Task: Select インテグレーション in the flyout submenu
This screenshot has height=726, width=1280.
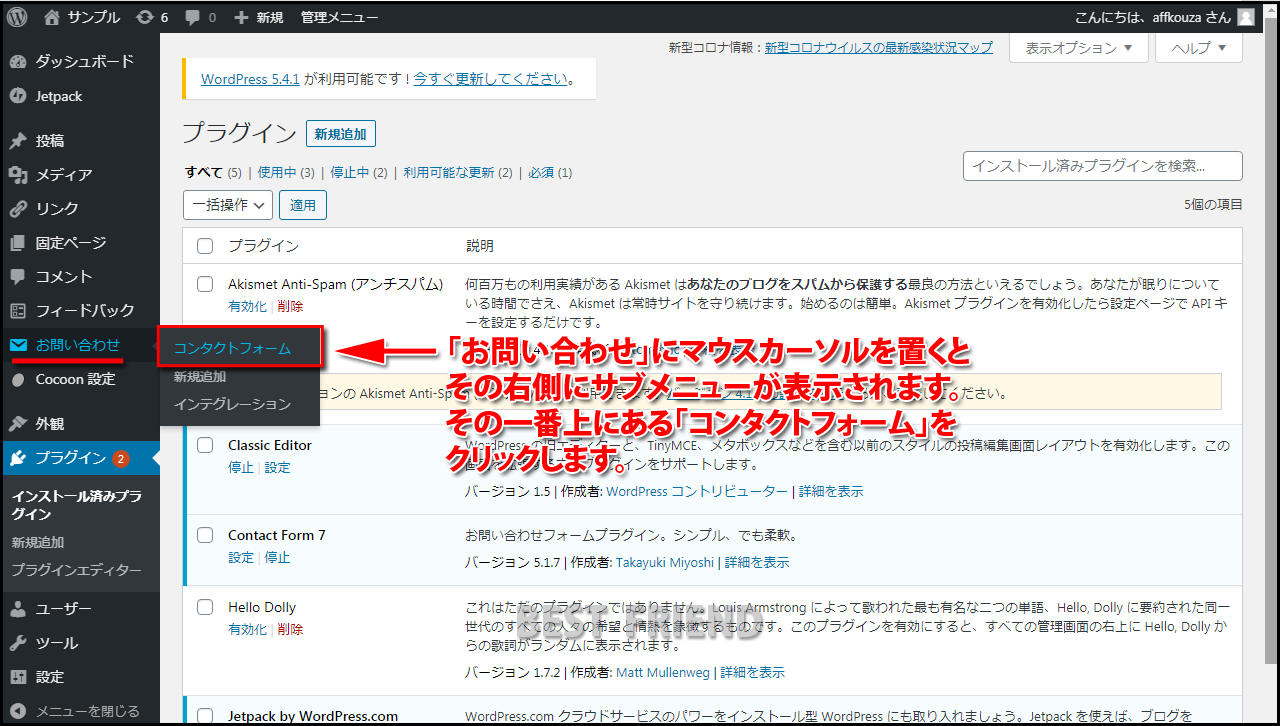Action: (232, 404)
